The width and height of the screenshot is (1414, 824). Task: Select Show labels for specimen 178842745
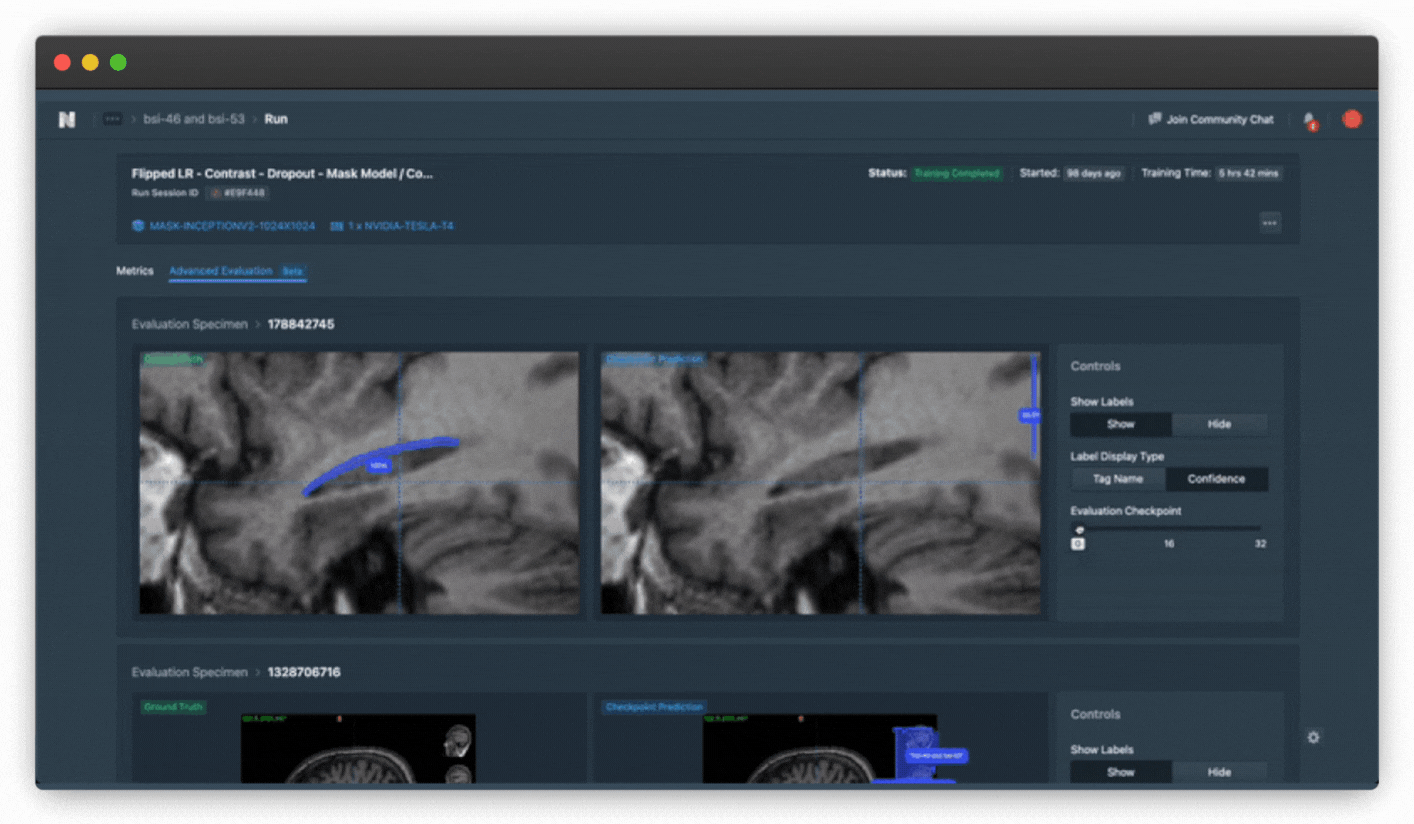1121,424
